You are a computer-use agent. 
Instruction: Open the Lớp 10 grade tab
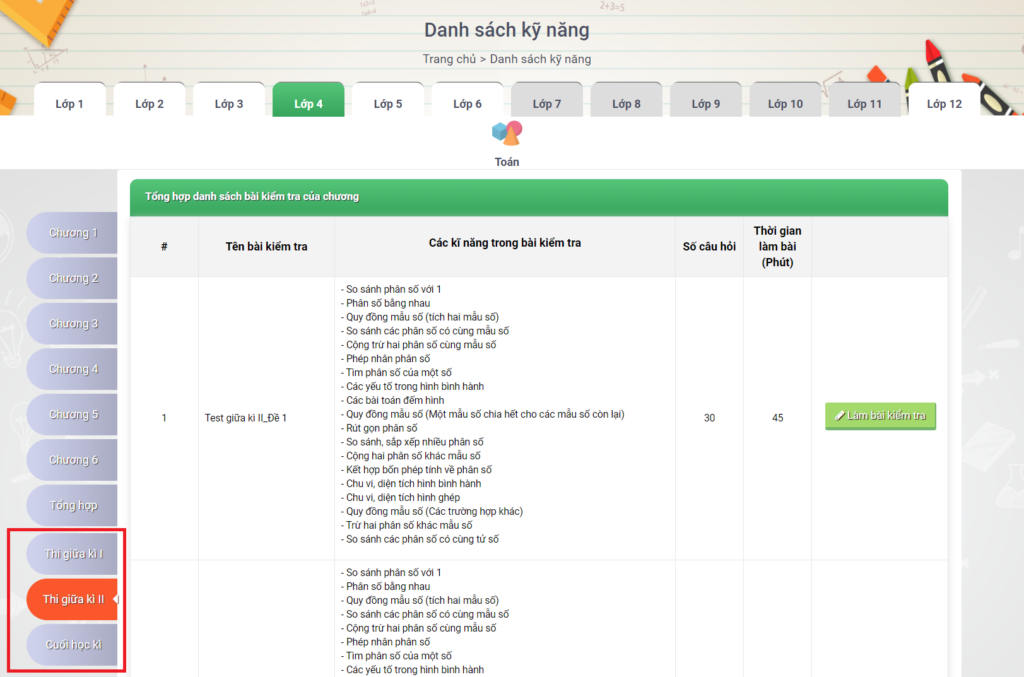click(x=785, y=100)
